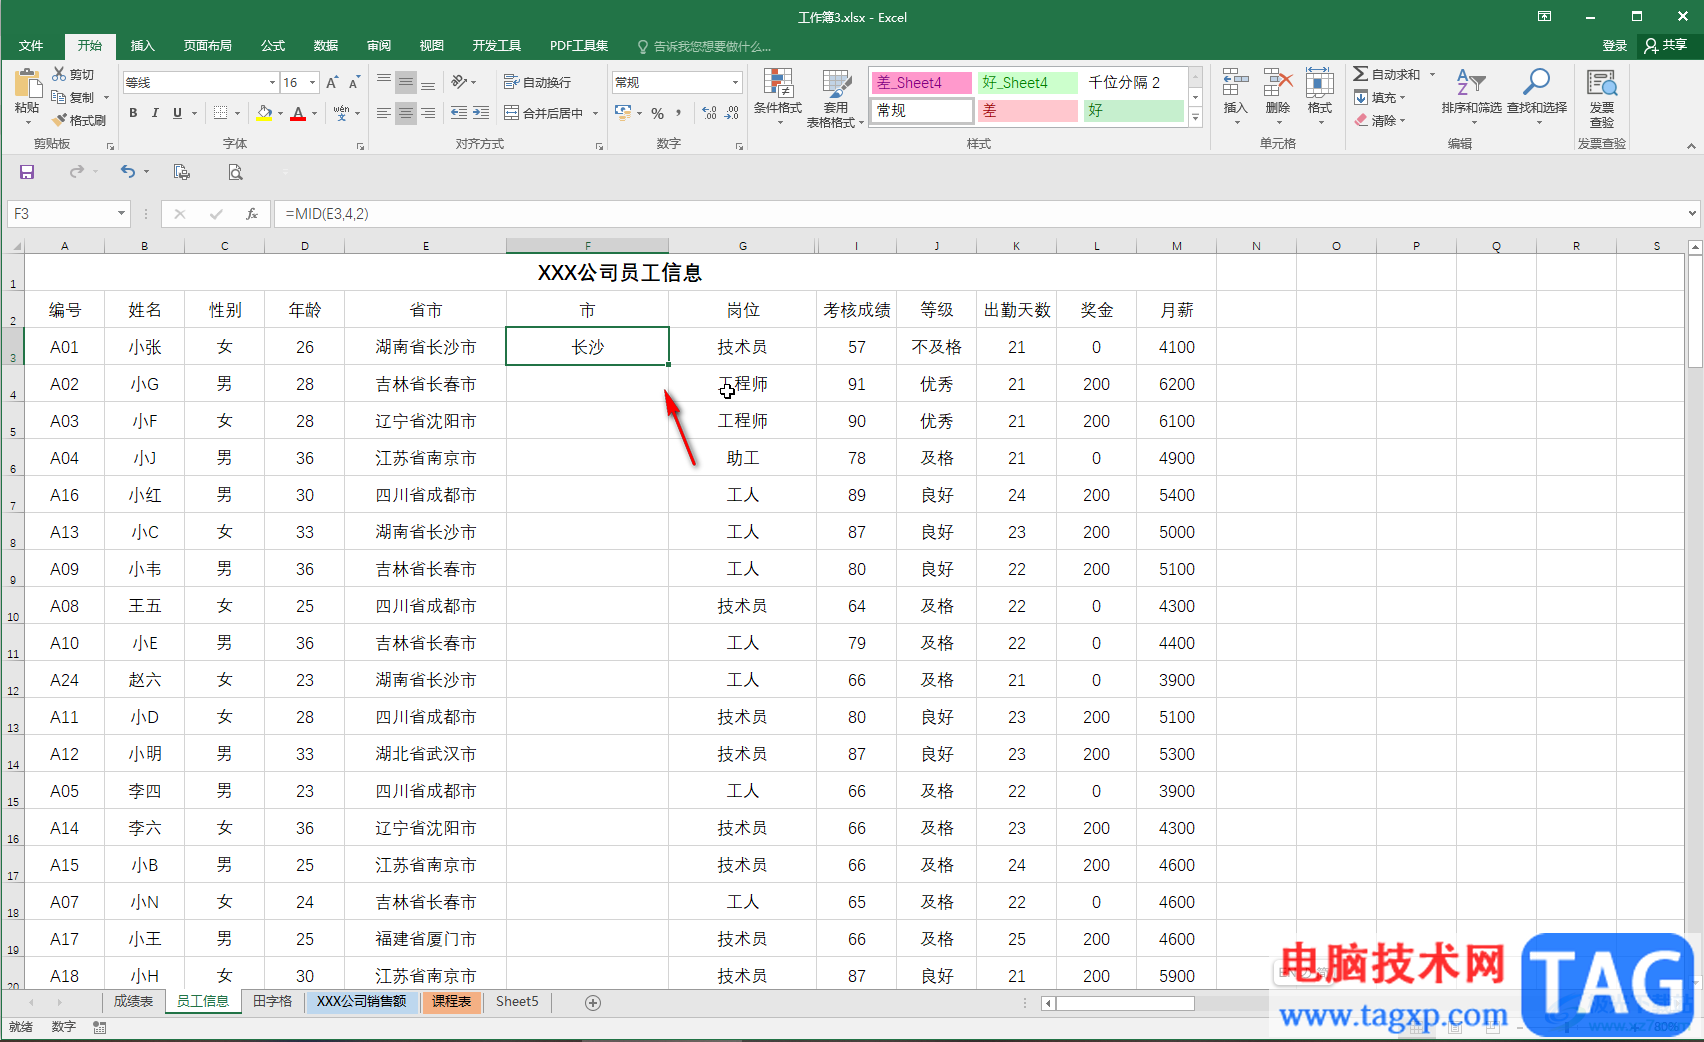Screen dimensions: 1704x1042
Task: Click the Sort and Filter icon
Action: (1470, 86)
